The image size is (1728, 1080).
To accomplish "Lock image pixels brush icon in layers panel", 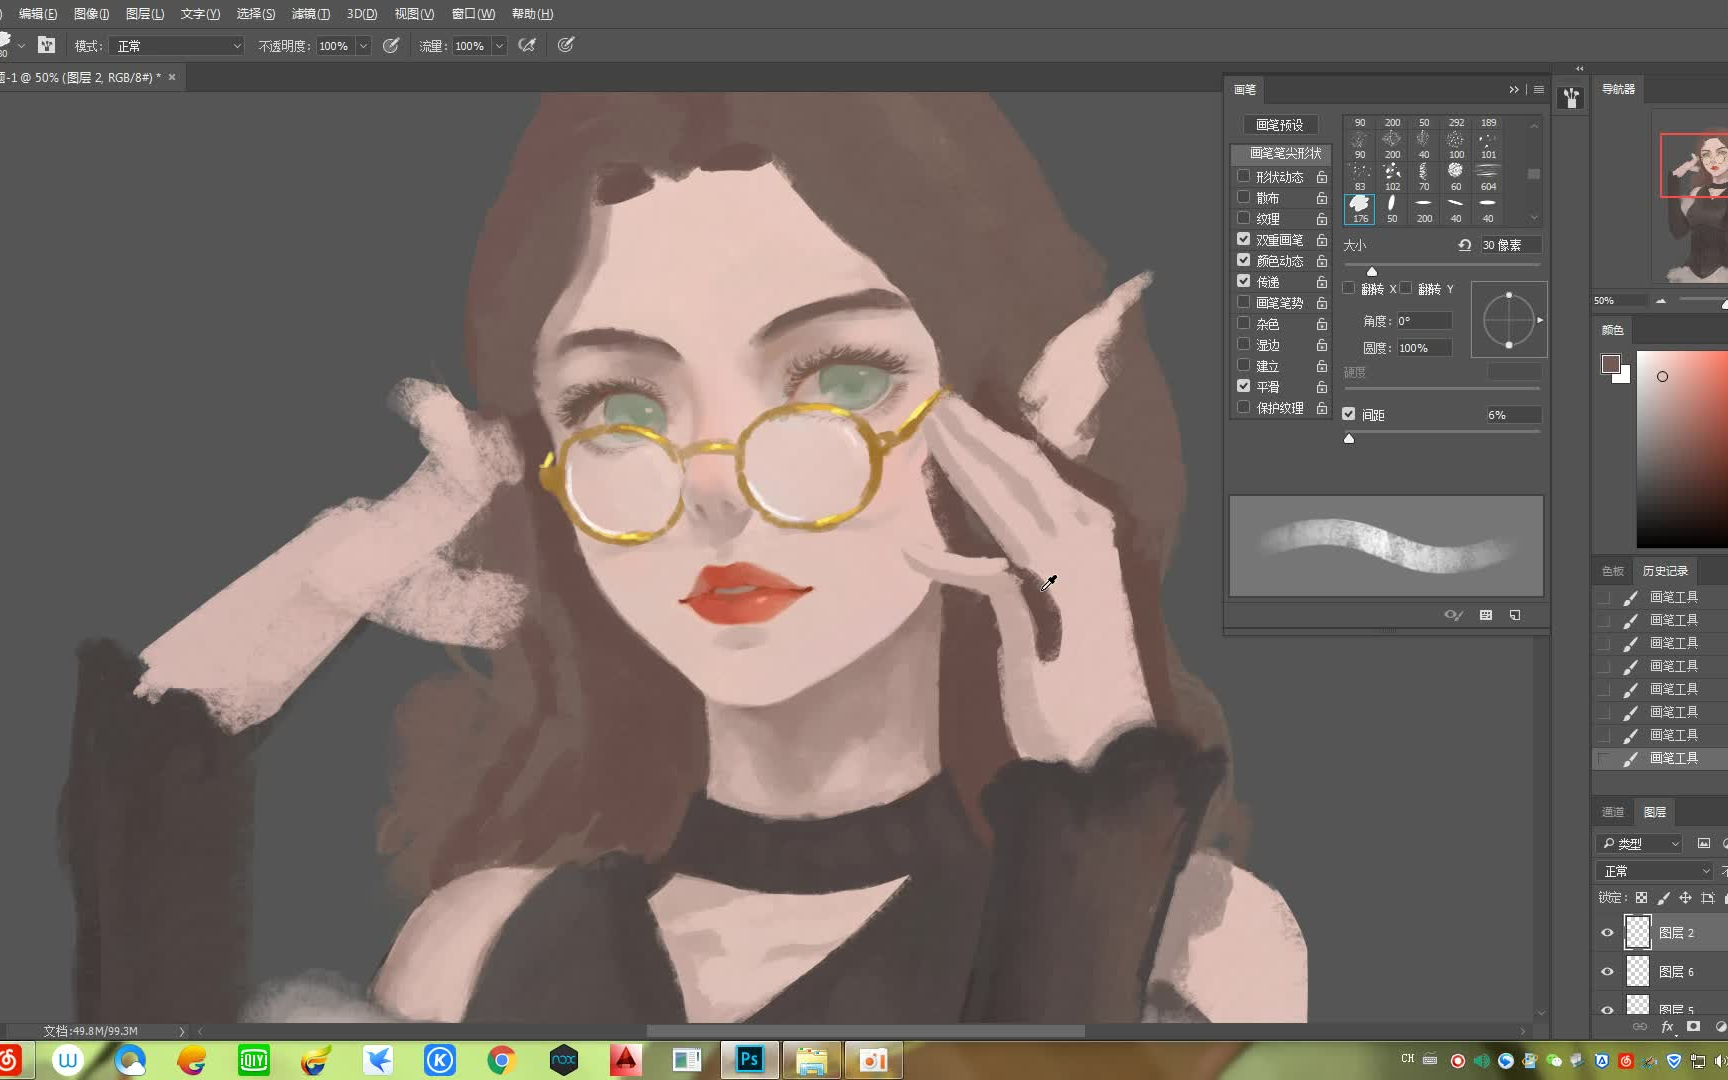I will click(1663, 898).
